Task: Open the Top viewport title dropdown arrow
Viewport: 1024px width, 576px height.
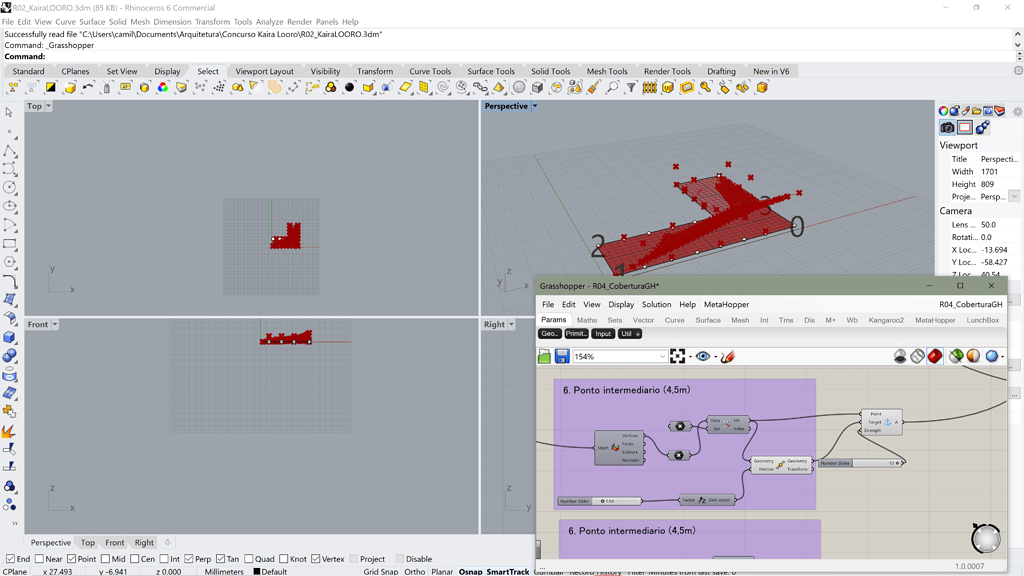Action: click(48, 106)
